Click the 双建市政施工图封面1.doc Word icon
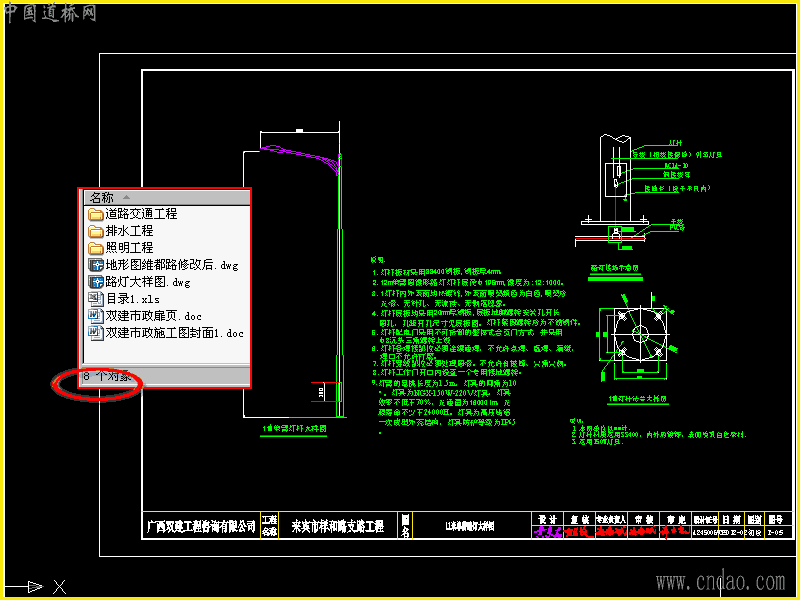The height and width of the screenshot is (600, 800). (x=95, y=333)
